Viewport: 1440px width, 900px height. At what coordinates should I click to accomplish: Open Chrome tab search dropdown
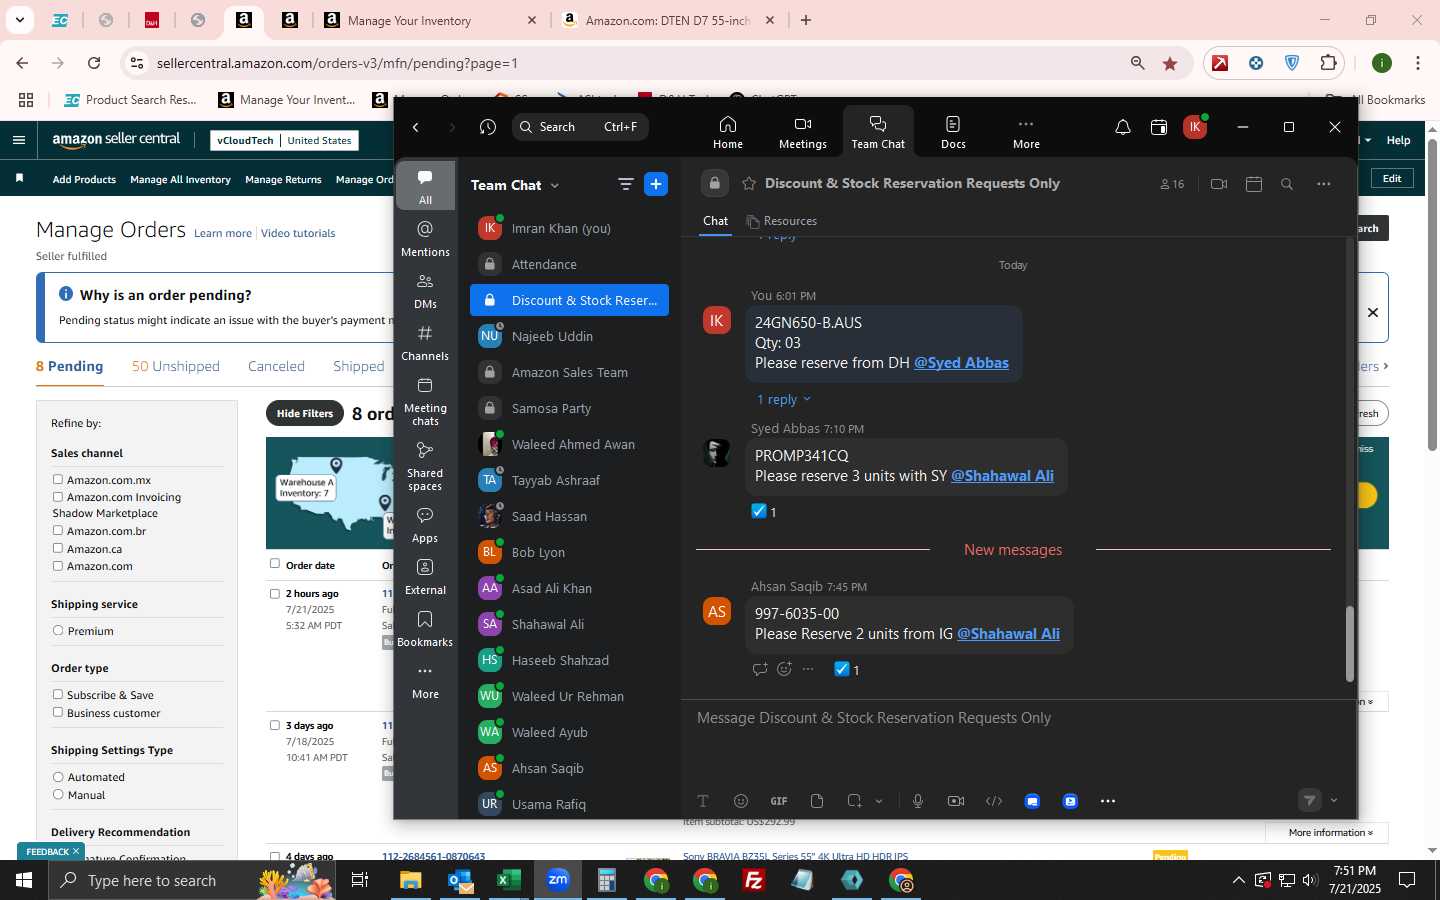(19, 20)
